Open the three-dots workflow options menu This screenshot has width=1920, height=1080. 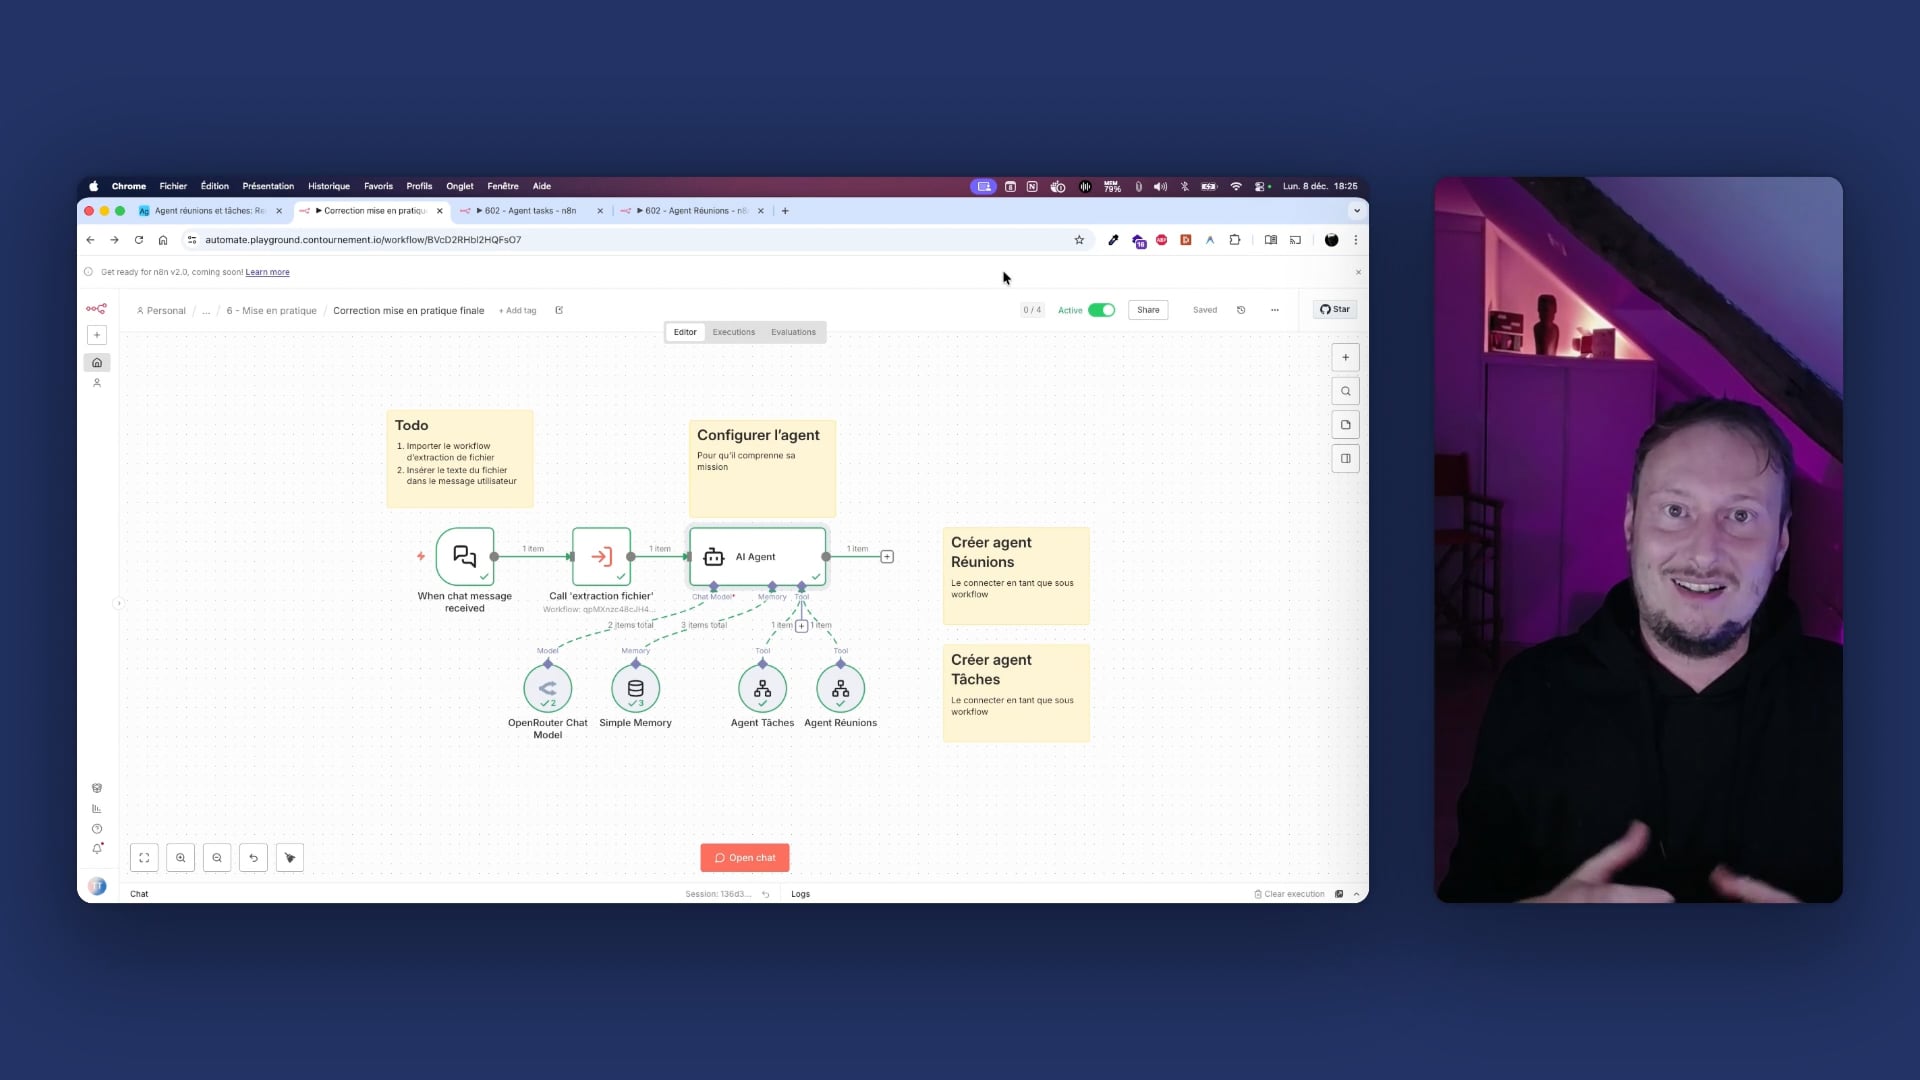click(x=1275, y=310)
